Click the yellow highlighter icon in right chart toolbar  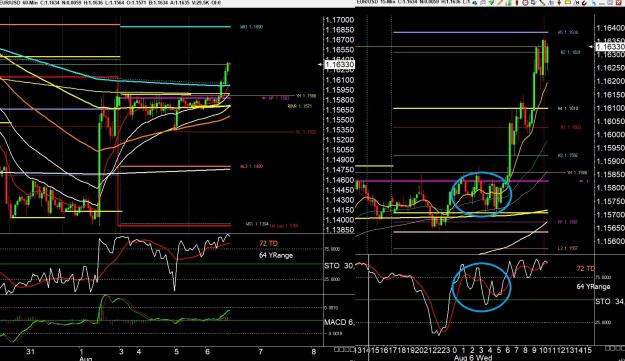coord(568,2)
